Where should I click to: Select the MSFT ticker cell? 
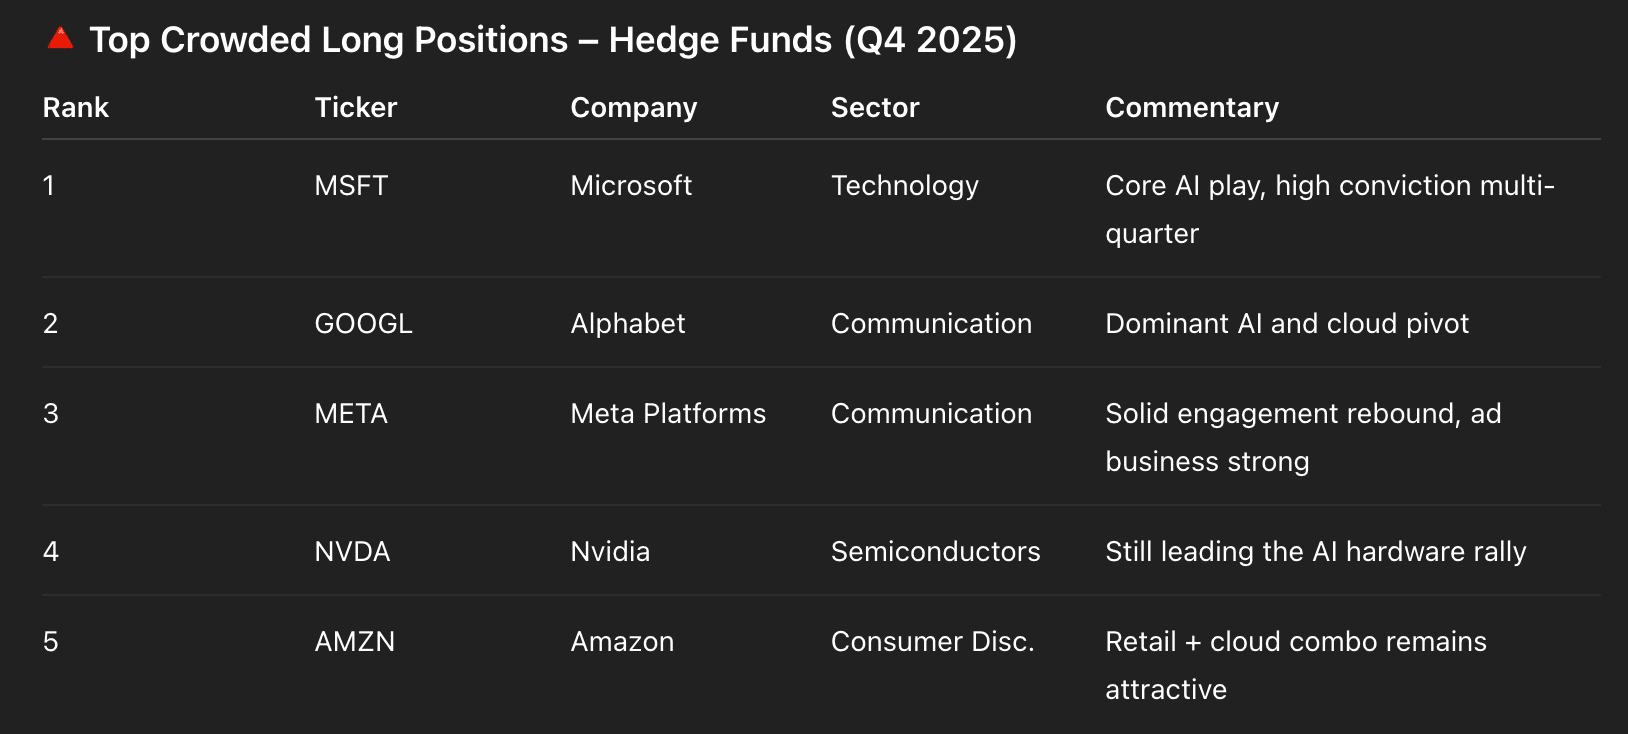pyautogui.click(x=351, y=185)
